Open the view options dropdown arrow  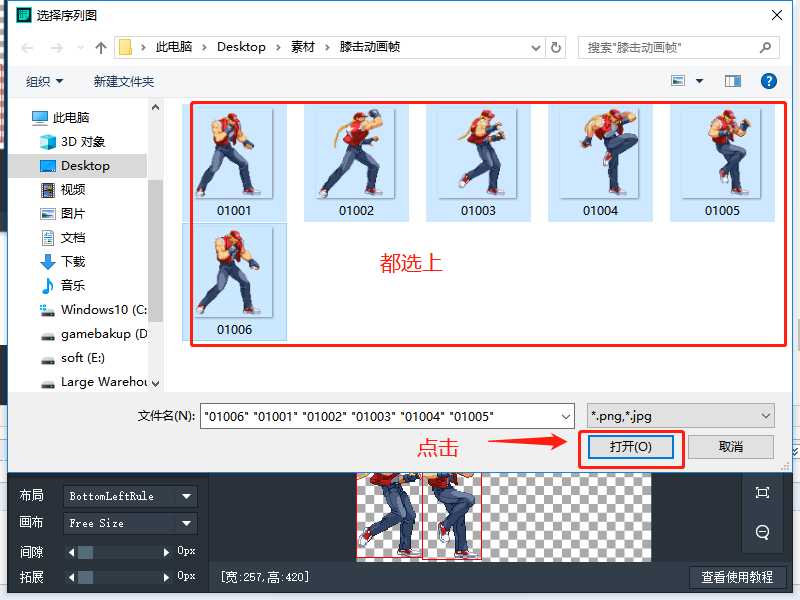pyautogui.click(x=699, y=81)
